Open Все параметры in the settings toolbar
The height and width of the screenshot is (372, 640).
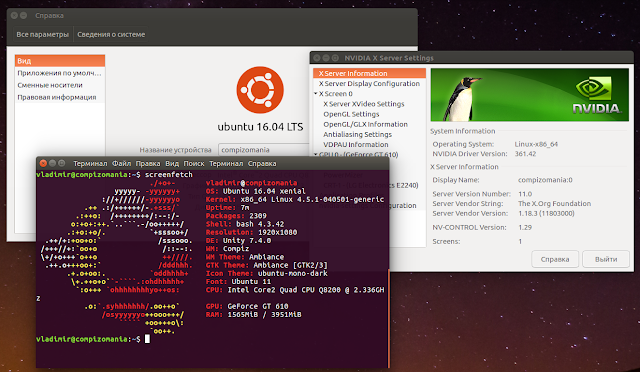point(42,34)
